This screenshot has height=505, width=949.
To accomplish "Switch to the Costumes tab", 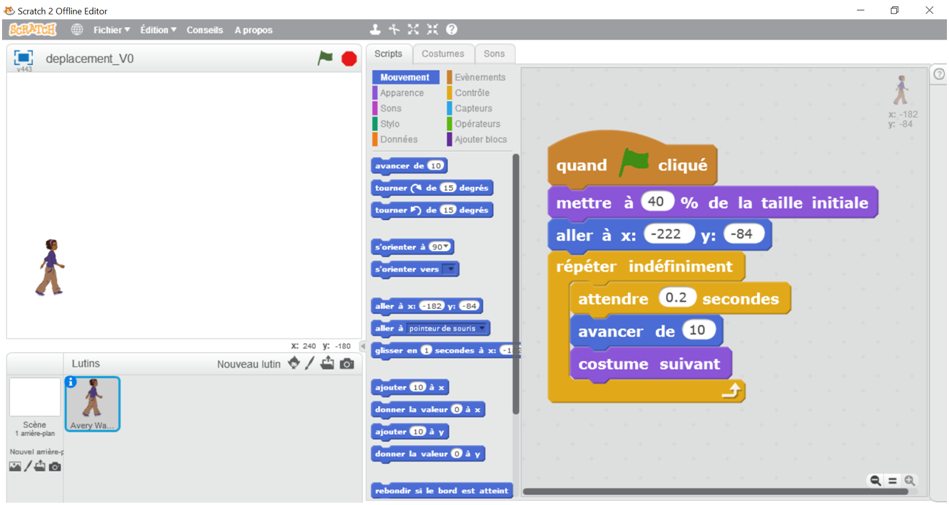I will pyautogui.click(x=442, y=54).
